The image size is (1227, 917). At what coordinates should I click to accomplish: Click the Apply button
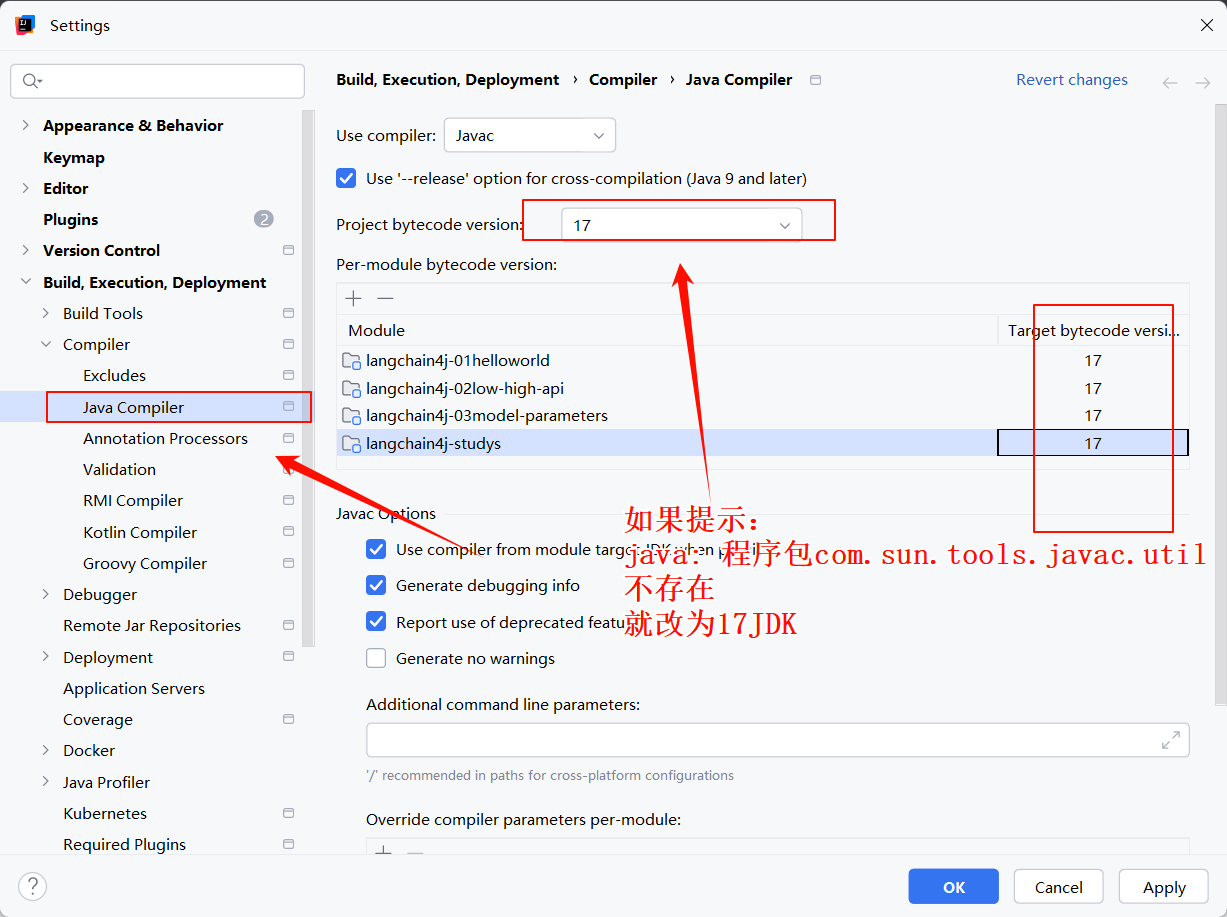1164,887
